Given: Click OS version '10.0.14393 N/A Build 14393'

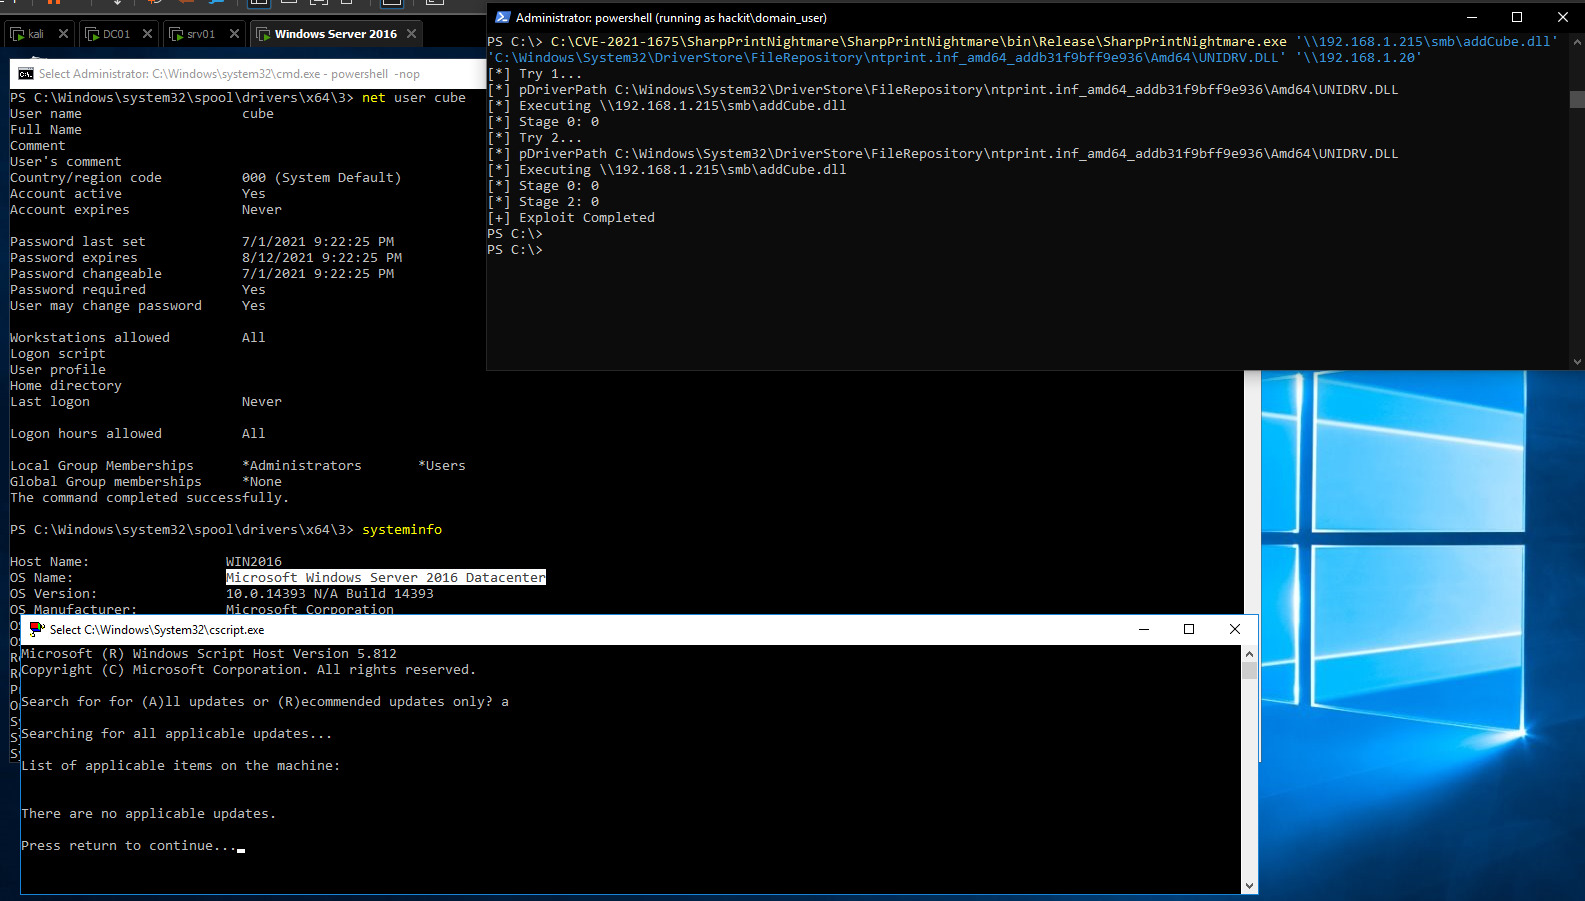Looking at the screenshot, I should coord(330,594).
